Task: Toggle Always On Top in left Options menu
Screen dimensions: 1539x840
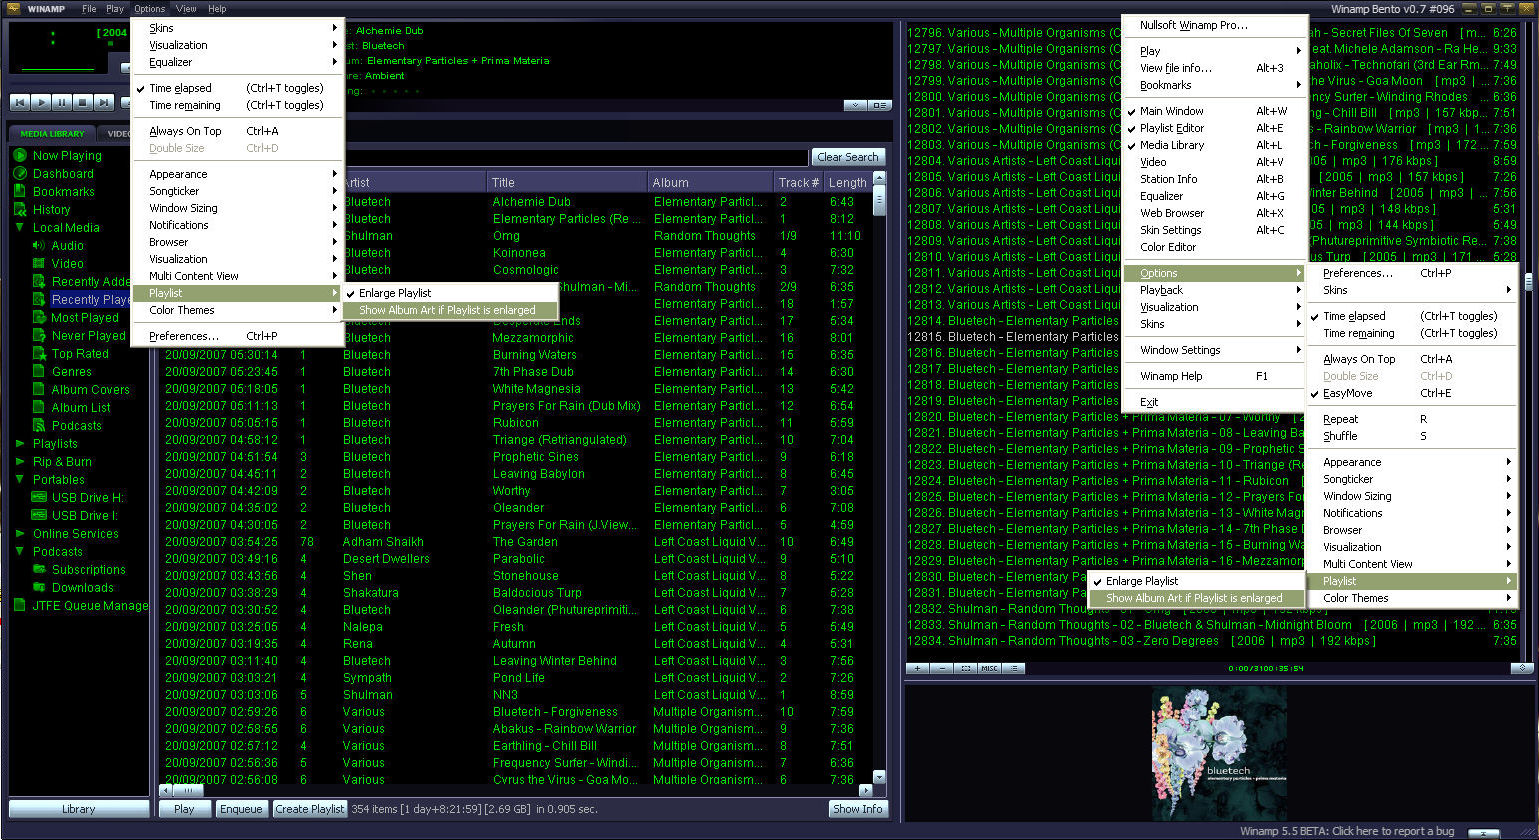Action: [236, 131]
